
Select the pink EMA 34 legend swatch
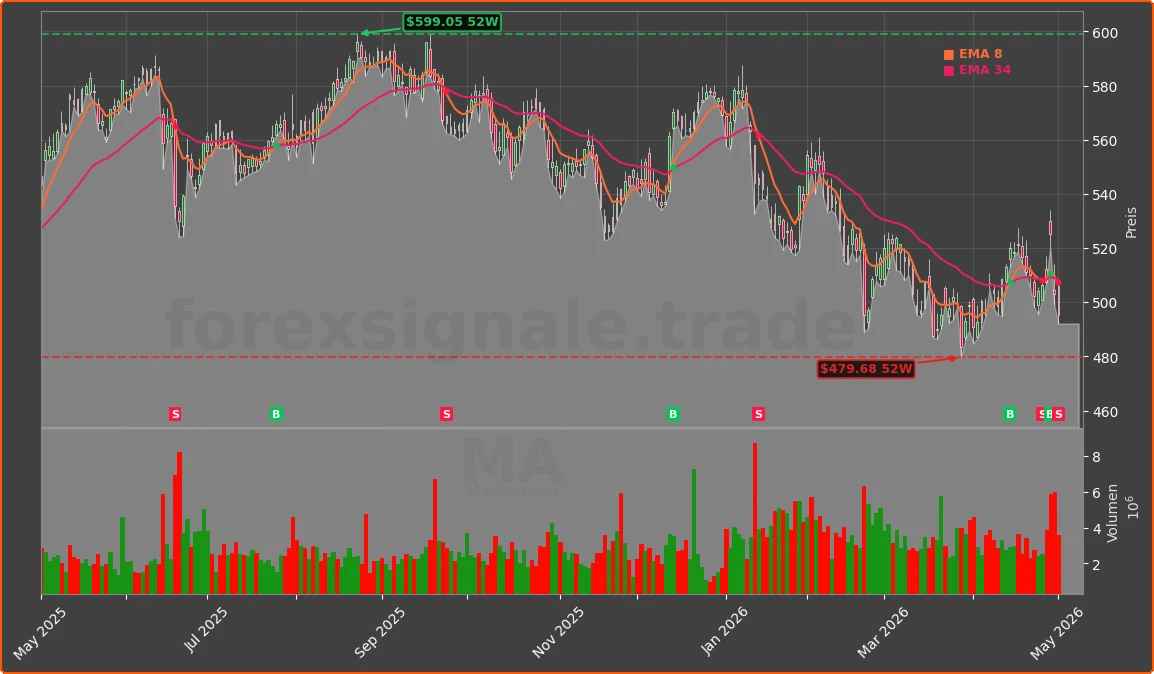(949, 71)
